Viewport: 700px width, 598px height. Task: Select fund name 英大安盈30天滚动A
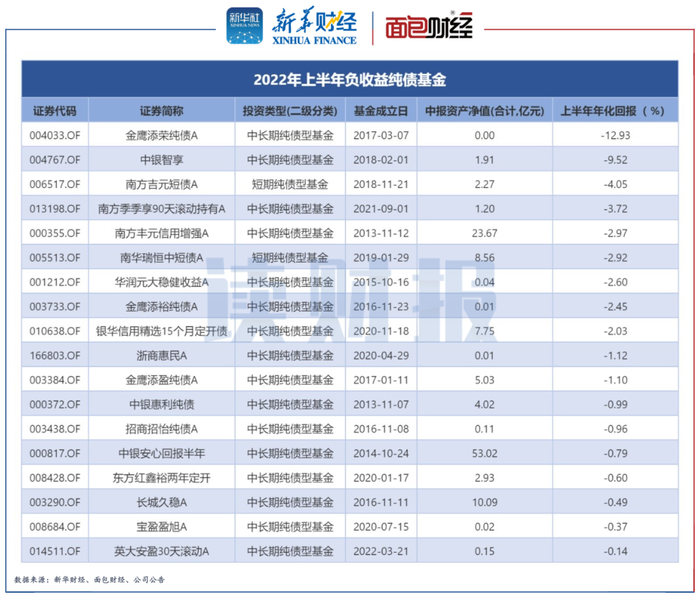(162, 552)
